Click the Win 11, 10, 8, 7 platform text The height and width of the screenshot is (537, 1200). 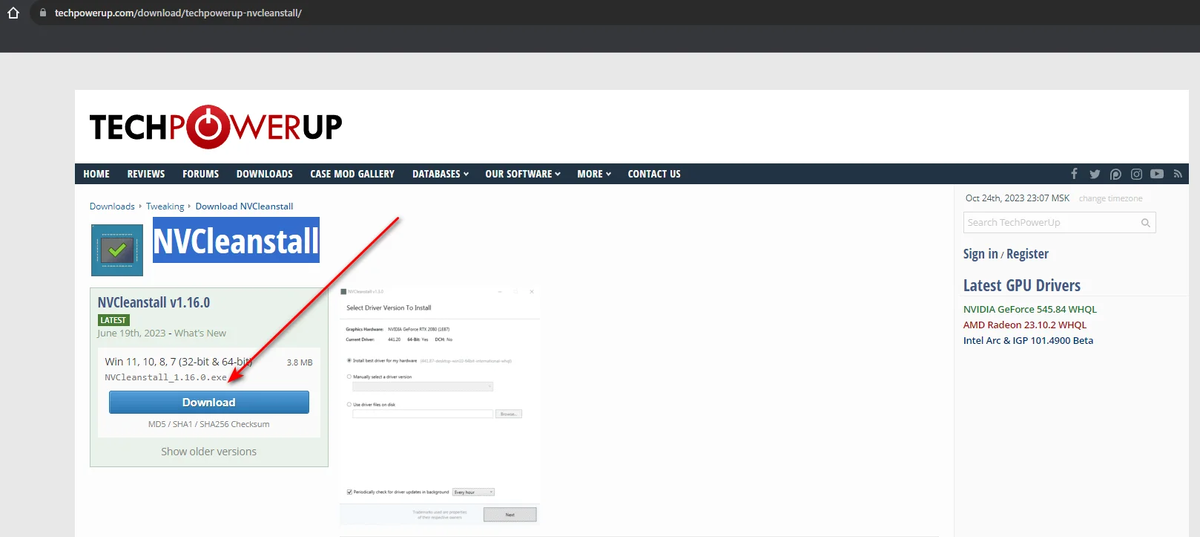178,361
